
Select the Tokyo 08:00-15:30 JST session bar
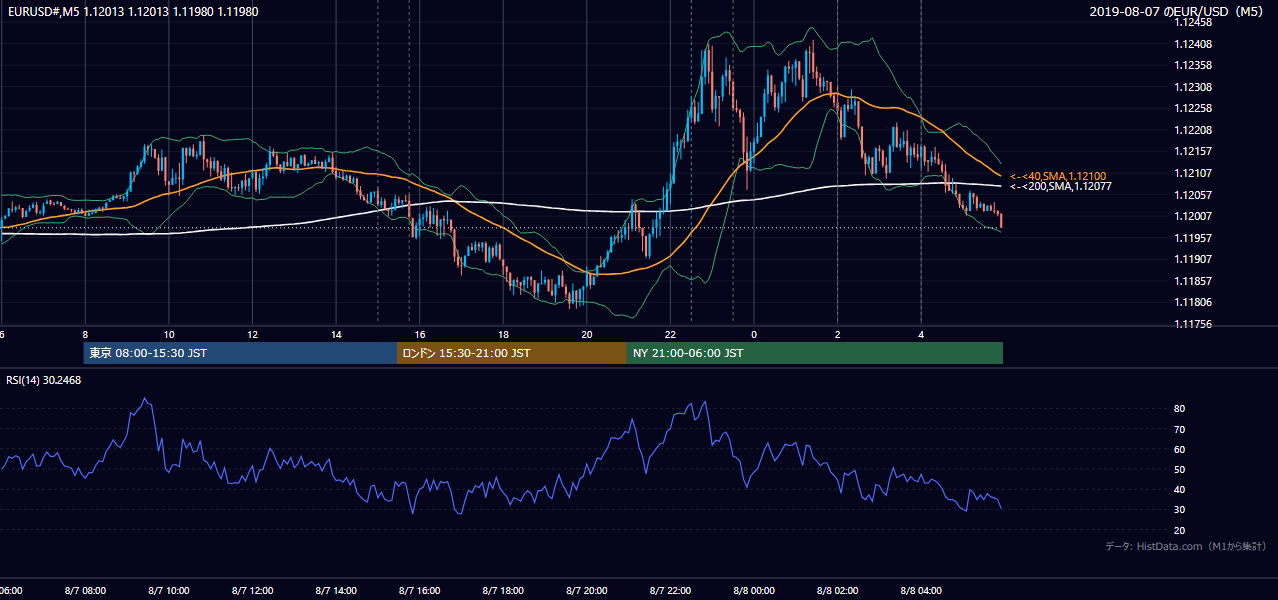tap(240, 353)
